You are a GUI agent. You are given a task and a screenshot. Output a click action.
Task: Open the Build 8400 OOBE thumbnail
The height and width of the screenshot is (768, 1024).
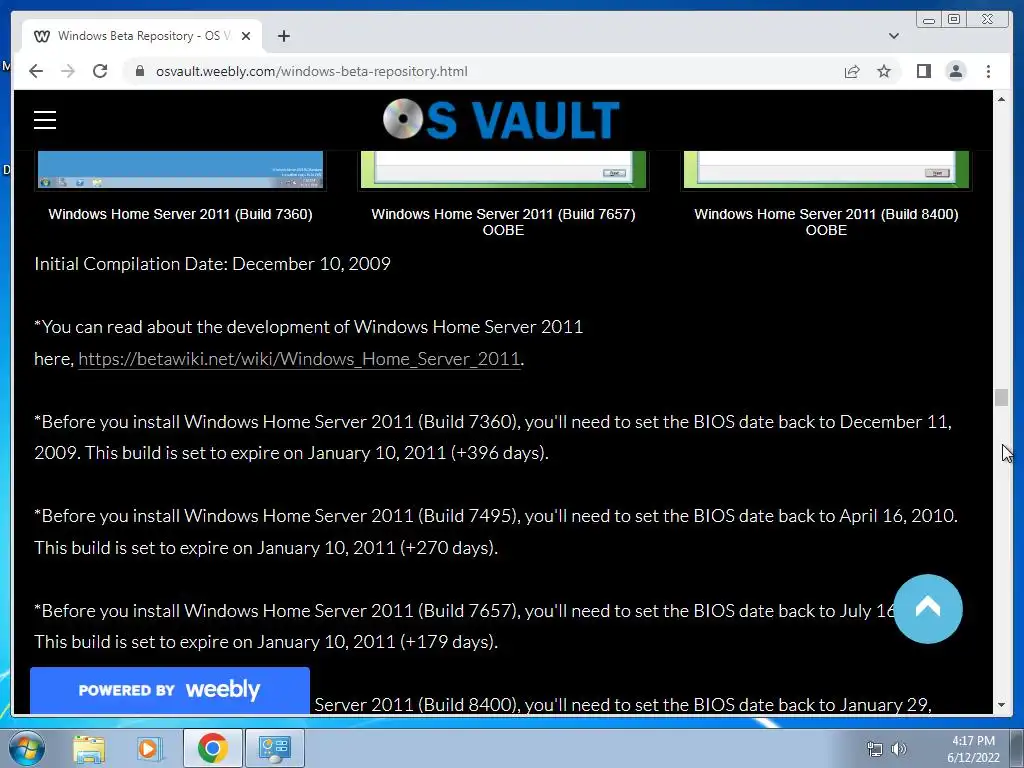tap(826, 170)
